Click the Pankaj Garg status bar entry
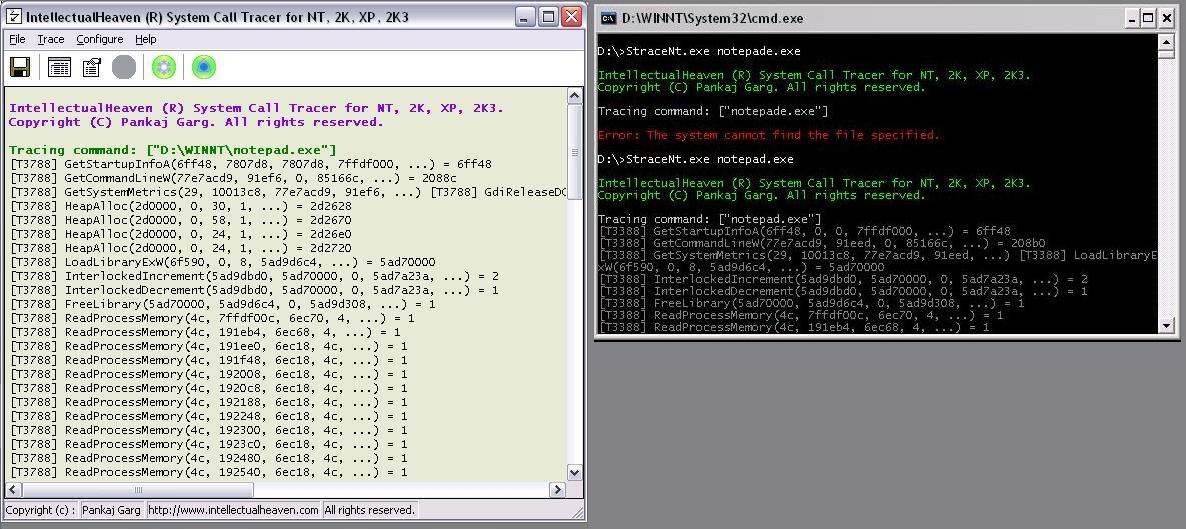 (111, 510)
